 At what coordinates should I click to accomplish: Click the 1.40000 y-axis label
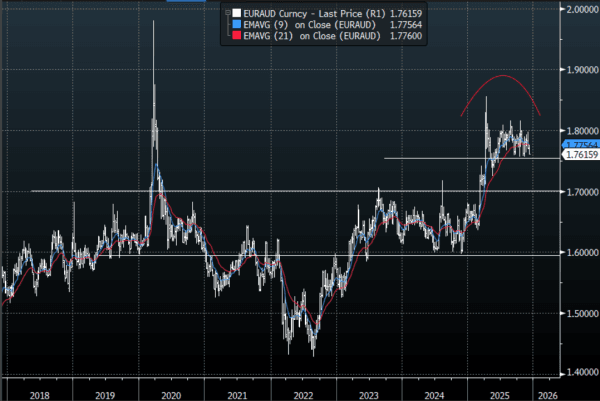583,372
